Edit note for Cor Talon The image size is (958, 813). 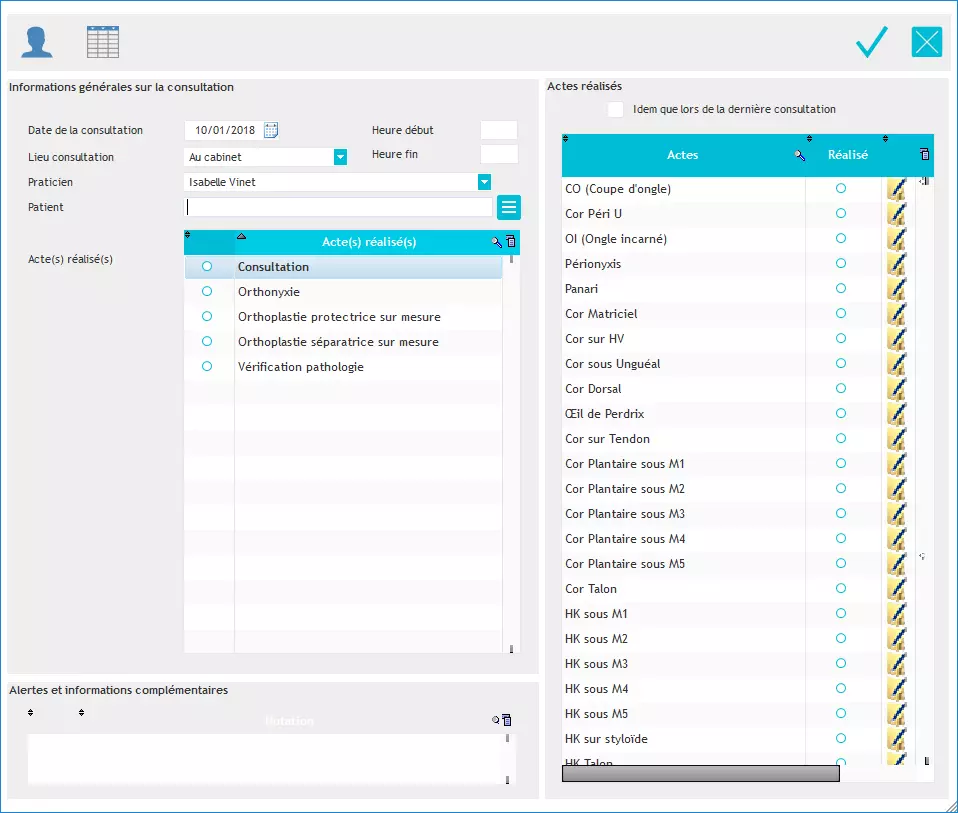click(896, 589)
